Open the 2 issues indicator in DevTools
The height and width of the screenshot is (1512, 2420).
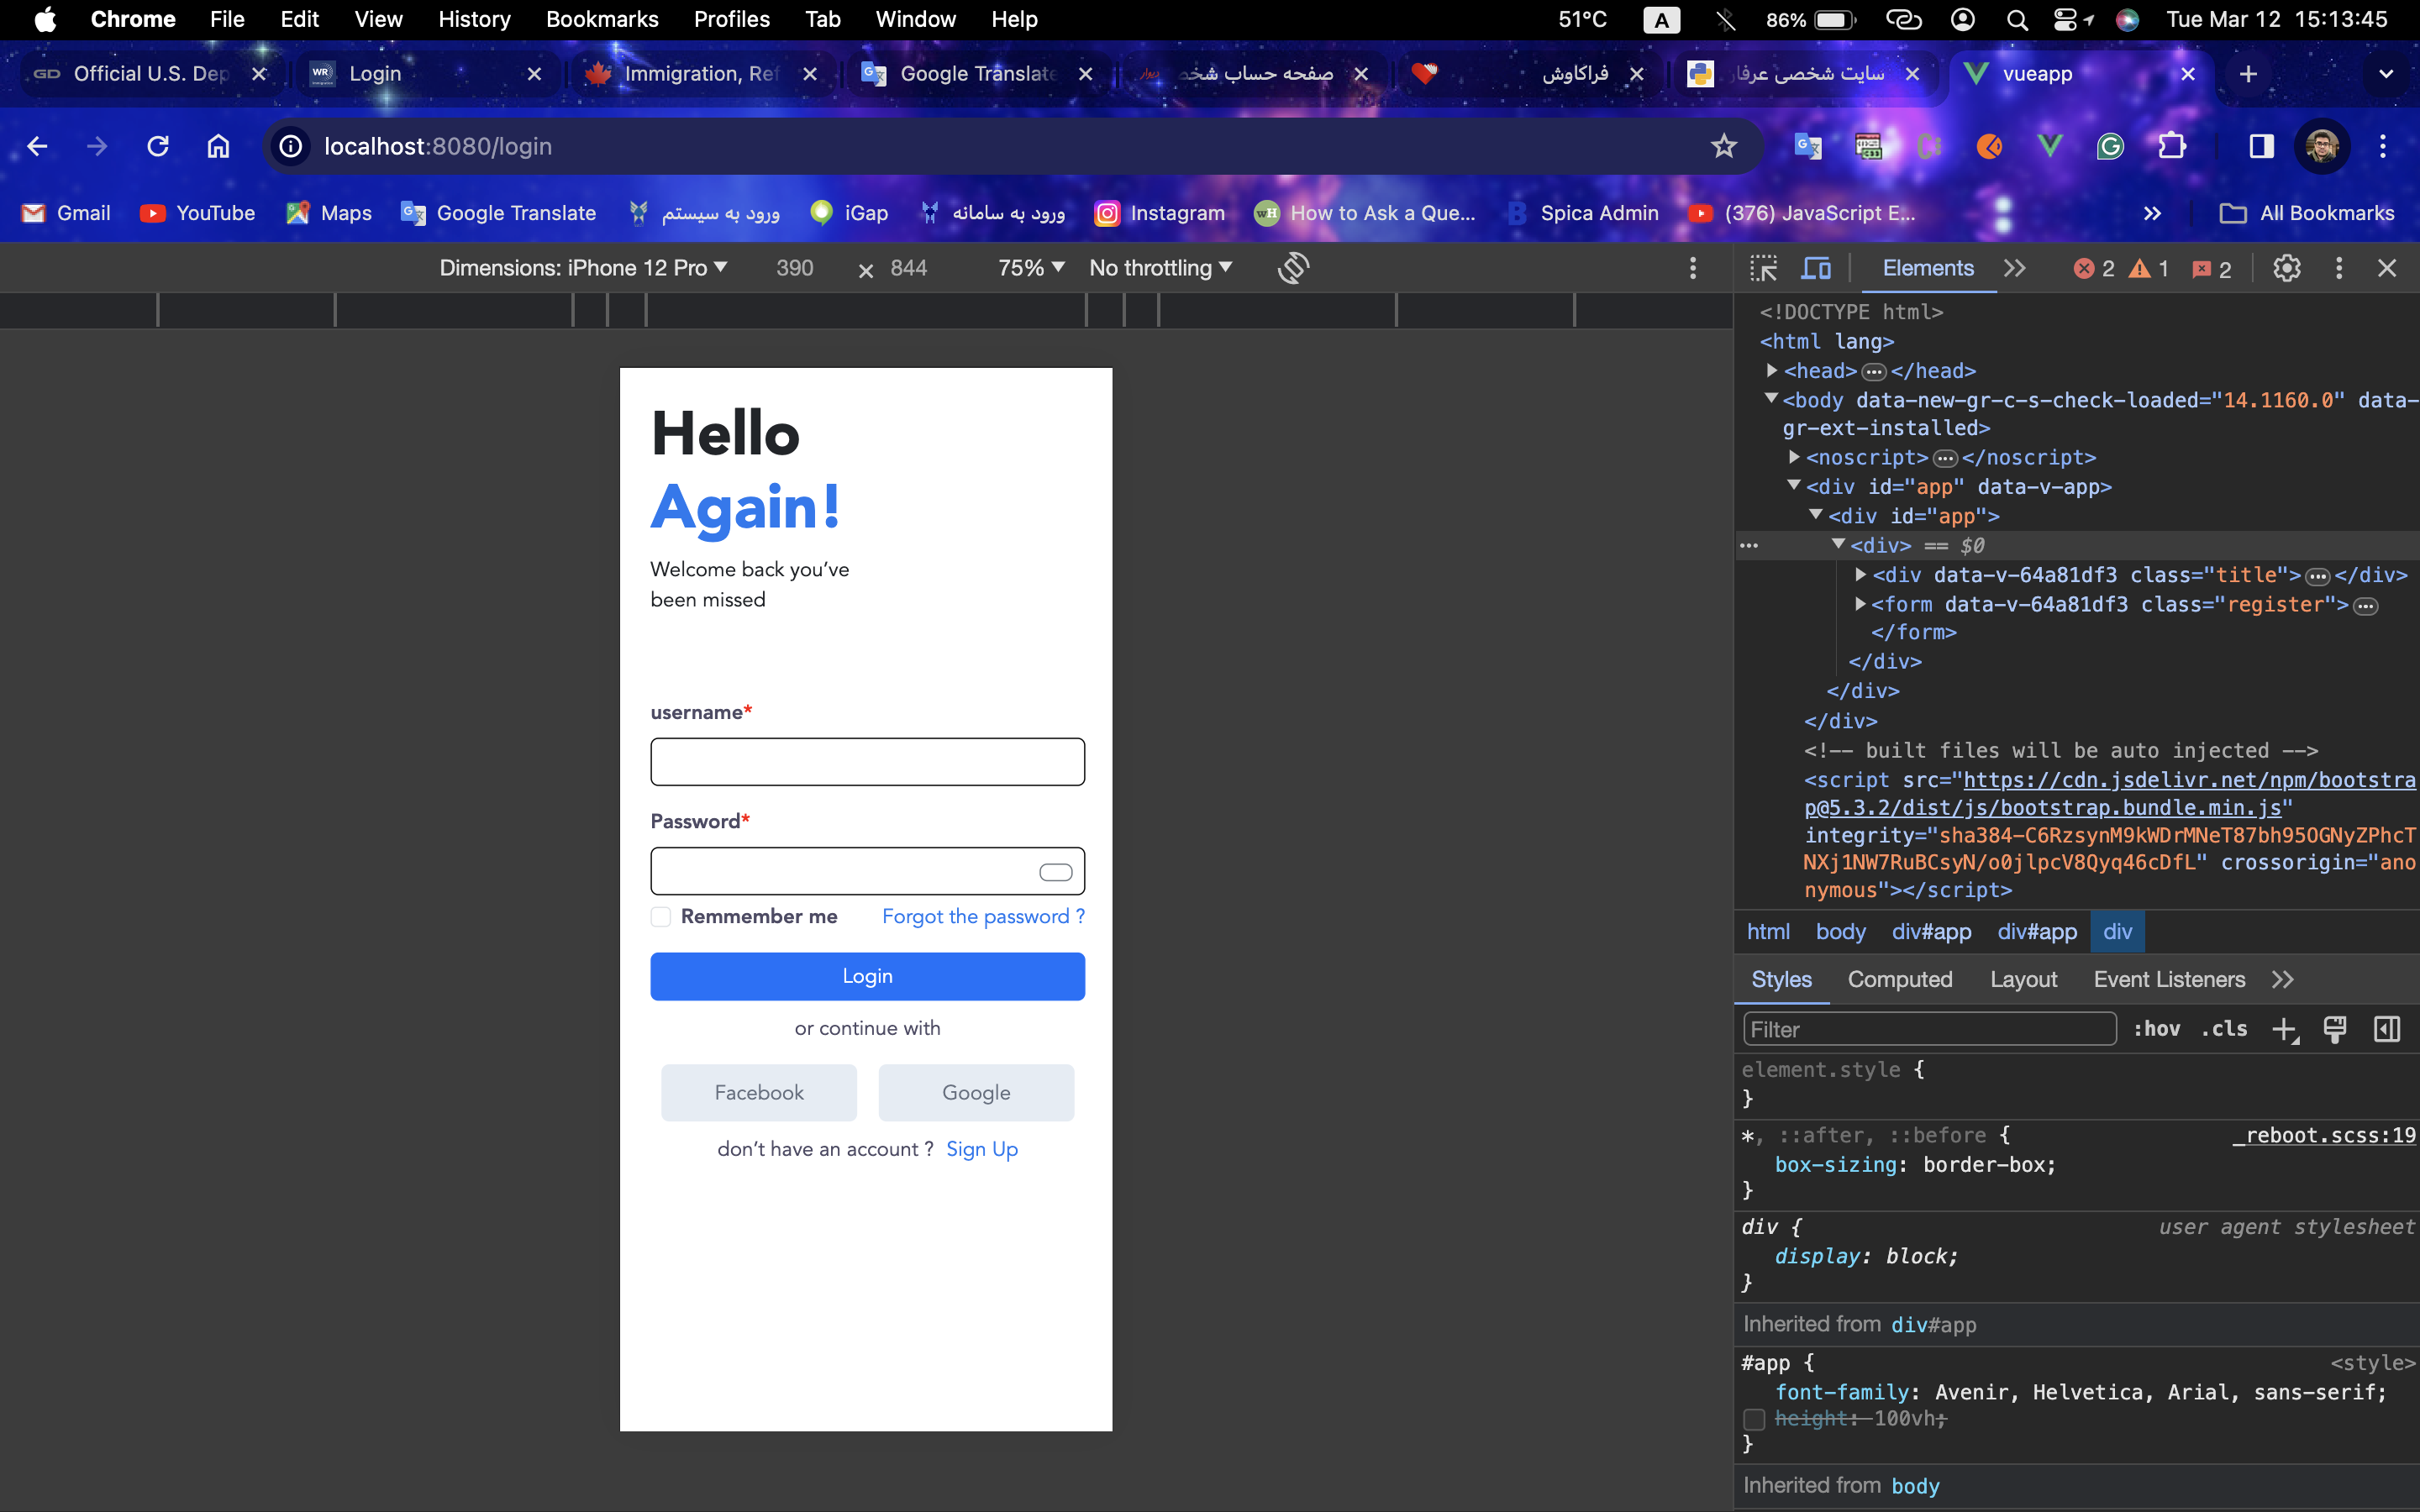click(x=2211, y=269)
